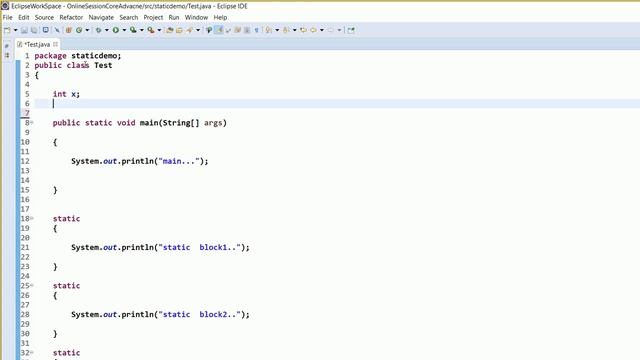The image size is (640, 360).
Task: Expand the Back history dropdown arrow
Action: (322, 30)
